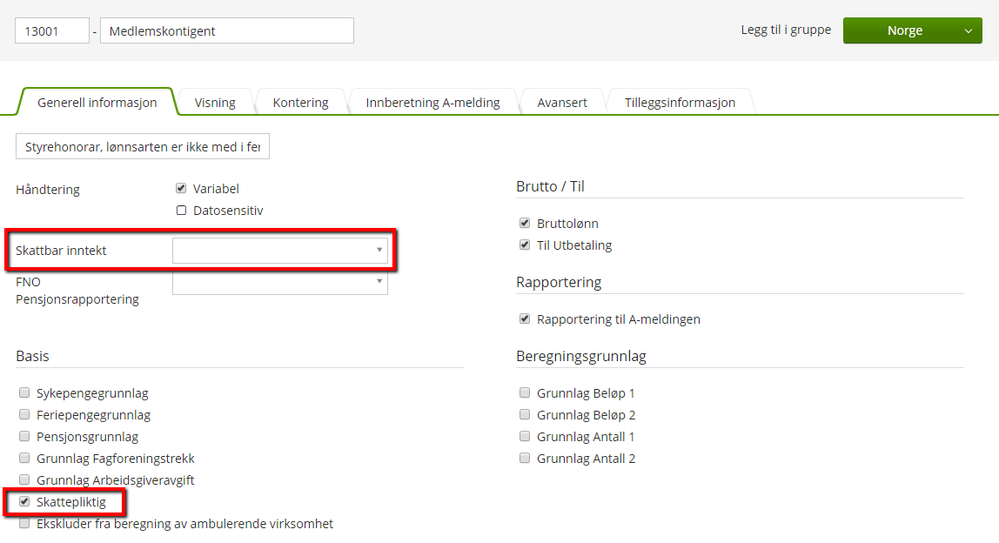Open the Kontering tab
Screen dimensions: 999x543
pyautogui.click(x=301, y=102)
